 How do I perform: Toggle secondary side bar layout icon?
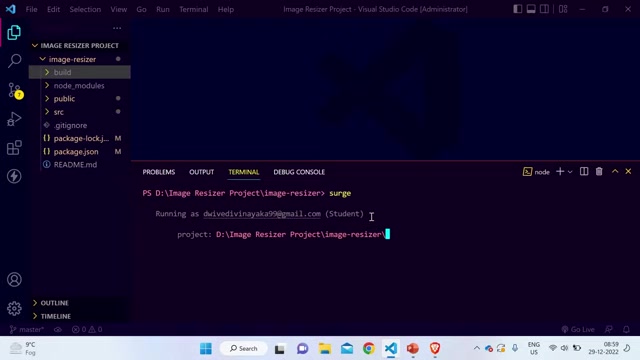coord(544,9)
